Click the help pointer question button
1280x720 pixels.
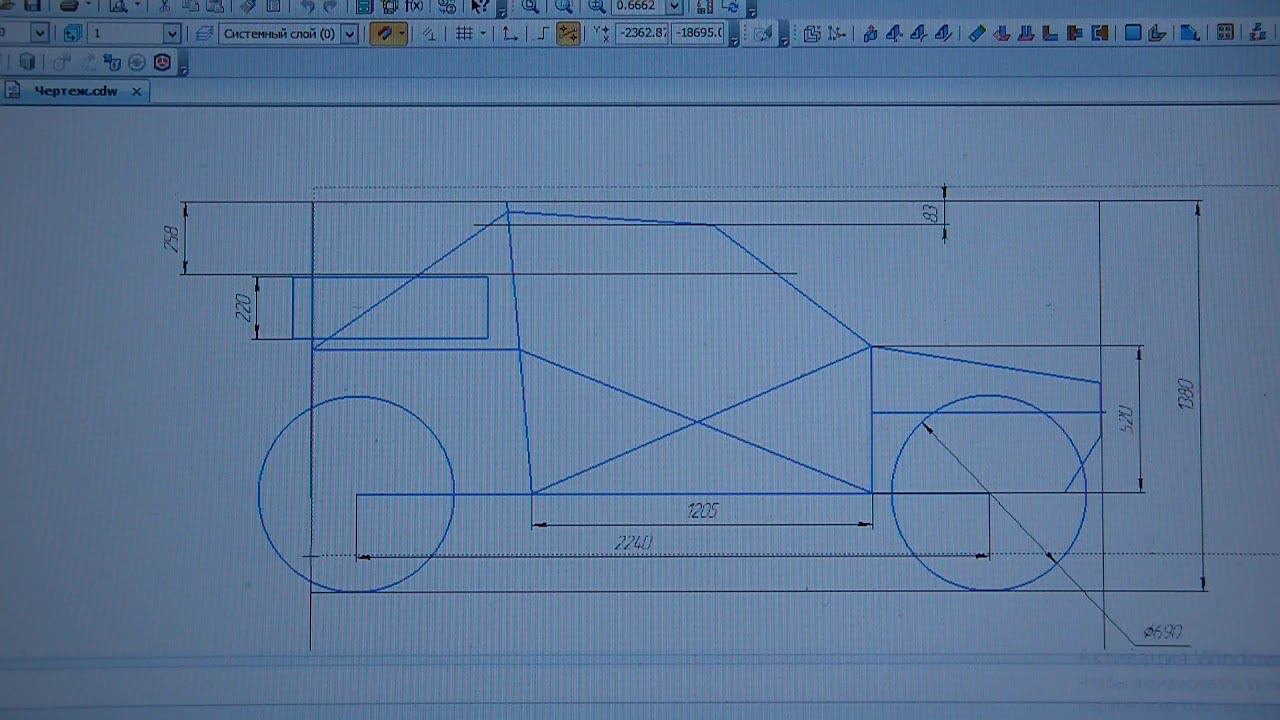coord(480,6)
